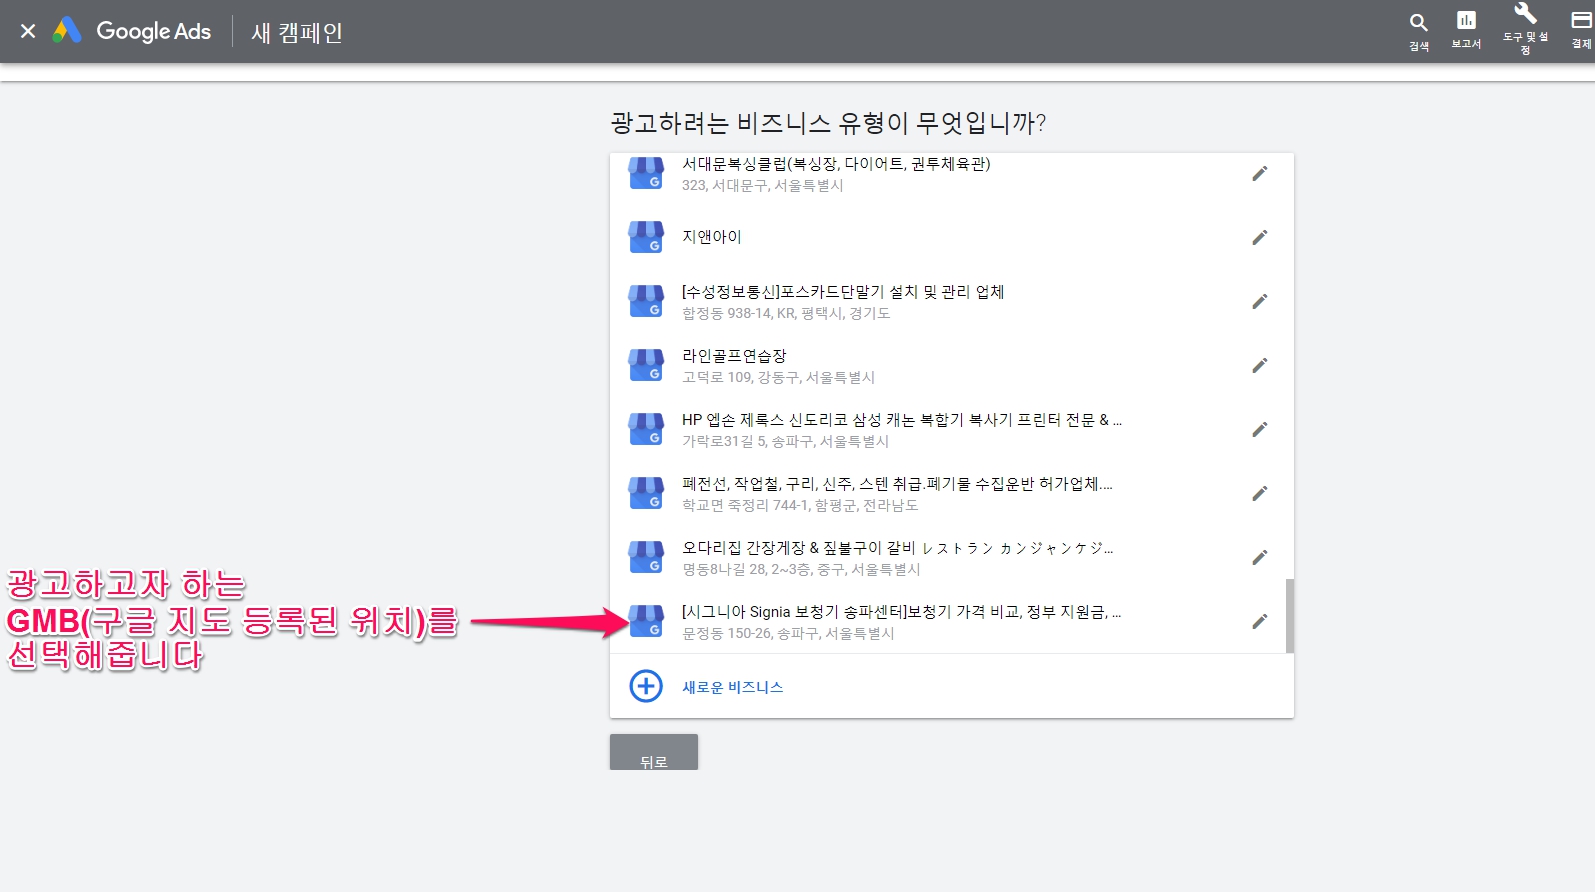Image resolution: width=1595 pixels, height=892 pixels.
Task: Click the 새 캠페인 header title
Action: tap(297, 32)
